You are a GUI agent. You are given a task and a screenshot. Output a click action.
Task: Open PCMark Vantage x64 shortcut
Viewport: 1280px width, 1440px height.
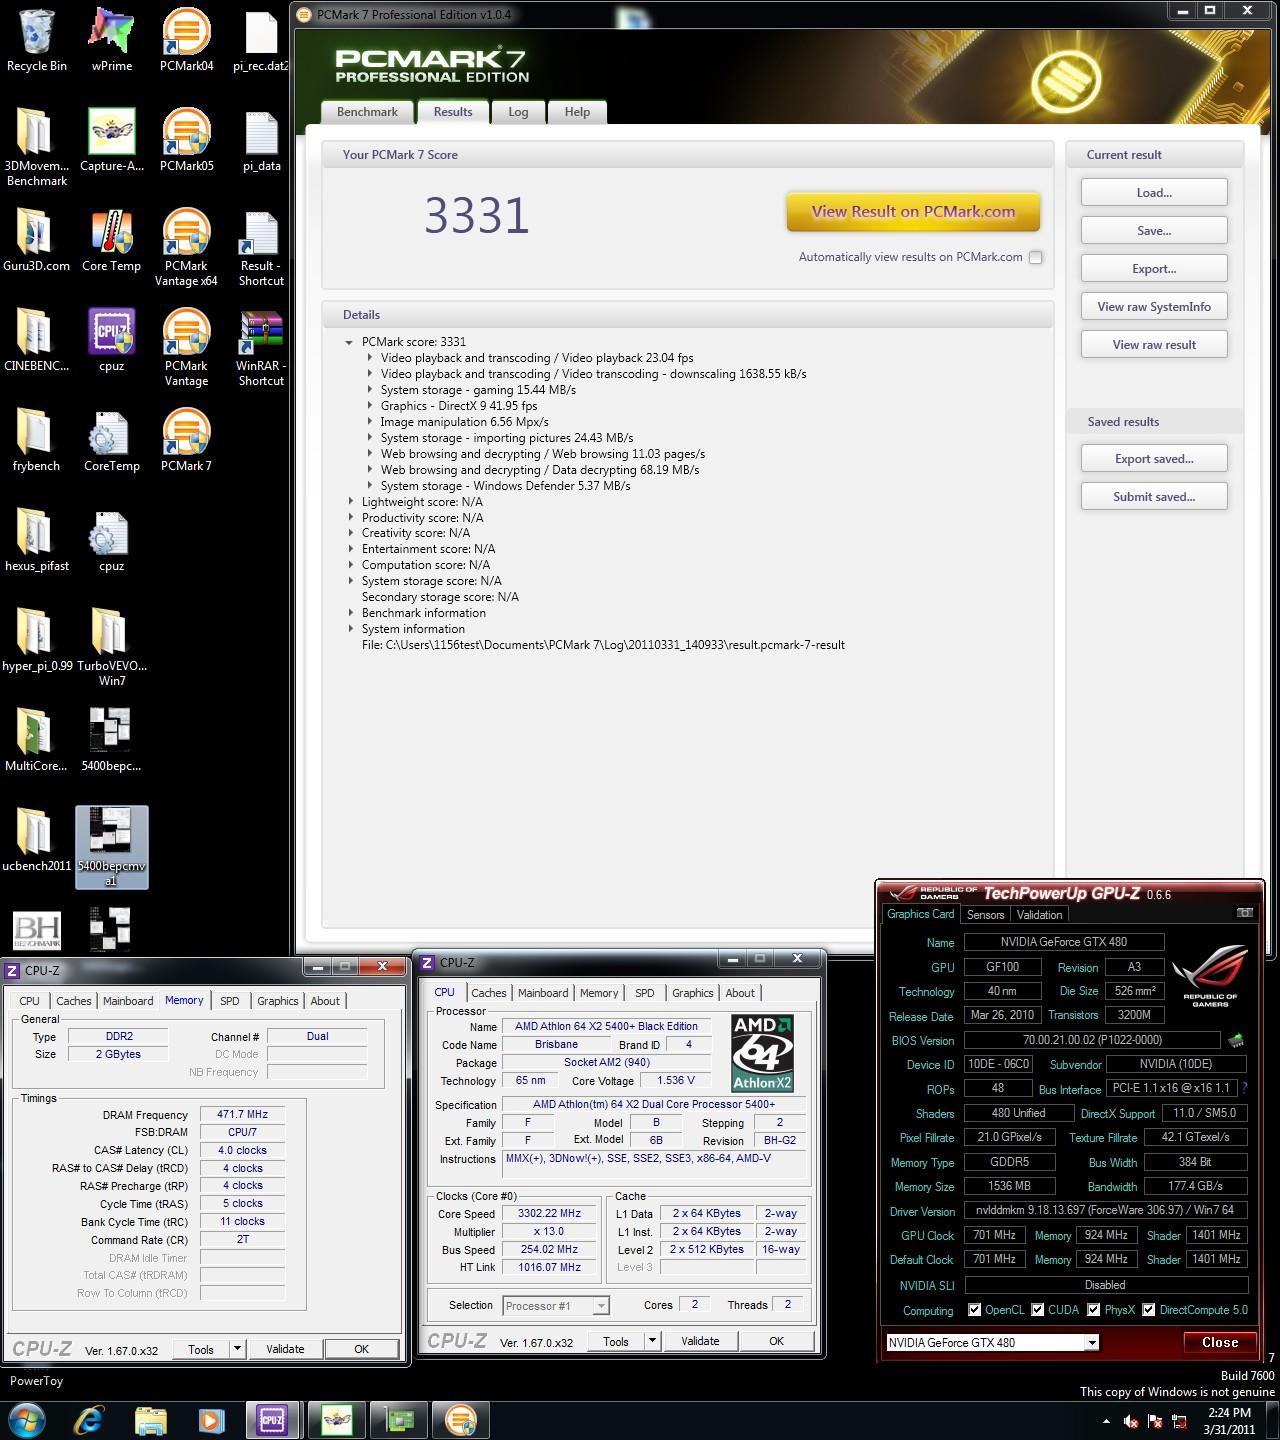click(186, 247)
